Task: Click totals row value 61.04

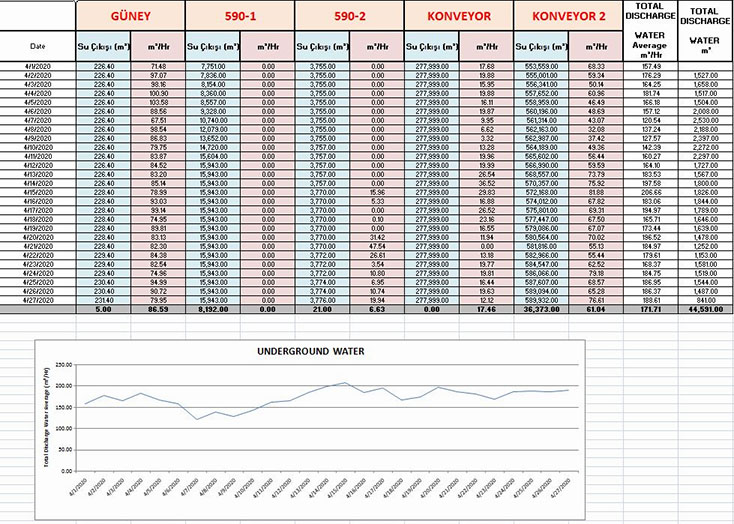Action: point(596,310)
